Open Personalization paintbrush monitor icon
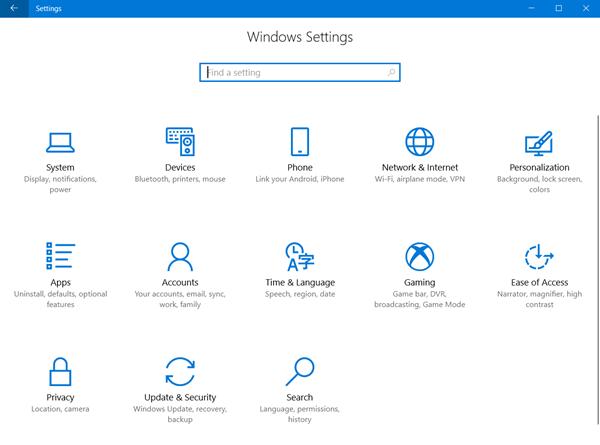The width and height of the screenshot is (600, 445). (x=539, y=143)
